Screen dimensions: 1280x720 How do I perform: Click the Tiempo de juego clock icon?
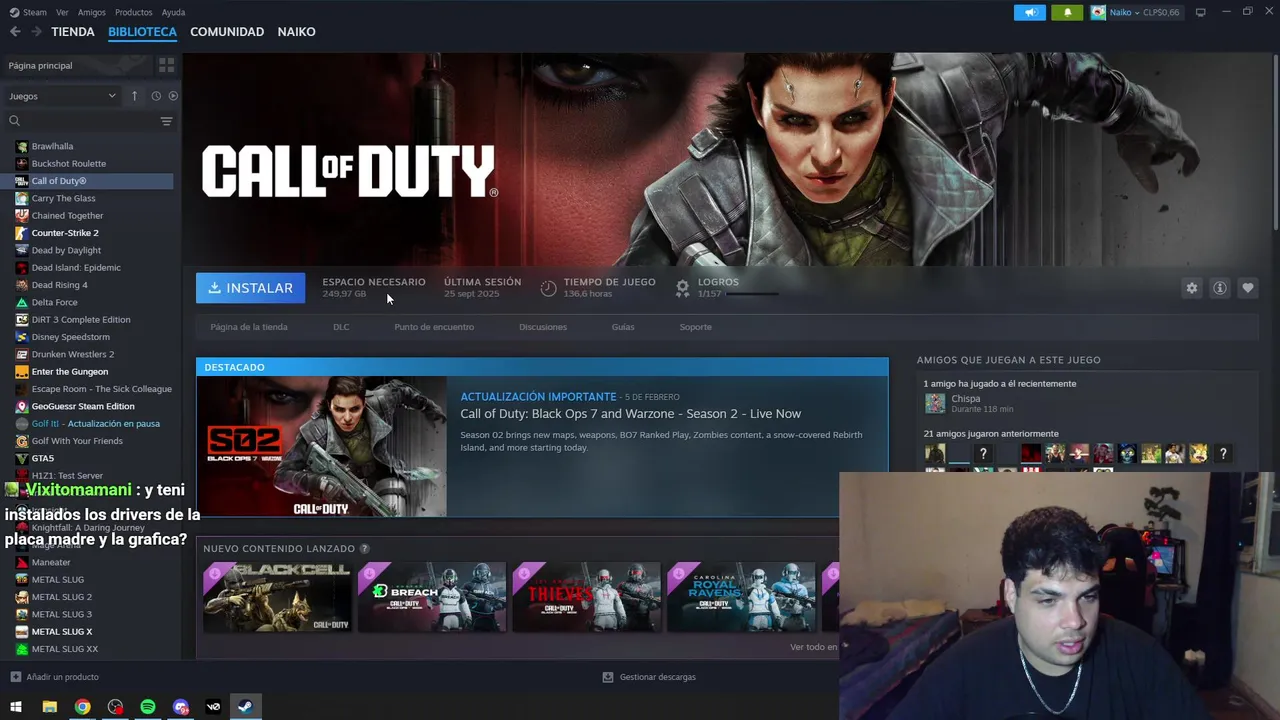pyautogui.click(x=548, y=288)
